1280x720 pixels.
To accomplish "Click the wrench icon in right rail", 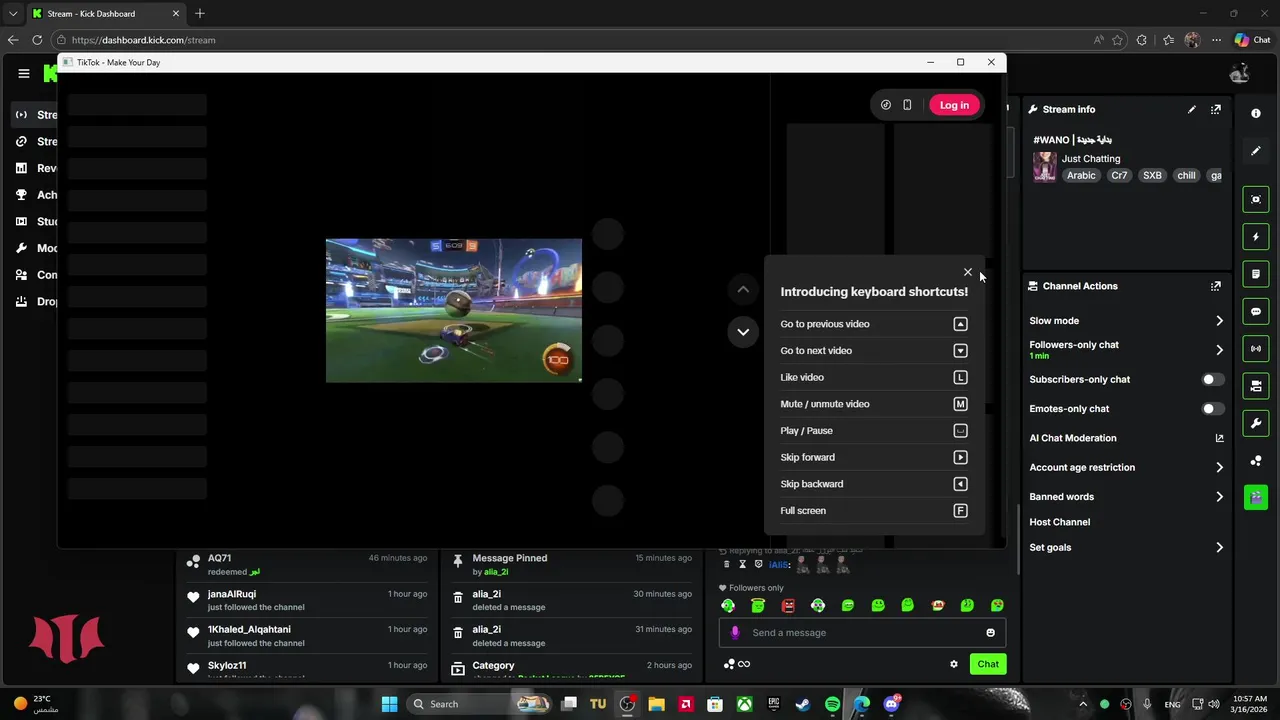I will tap(1256, 423).
